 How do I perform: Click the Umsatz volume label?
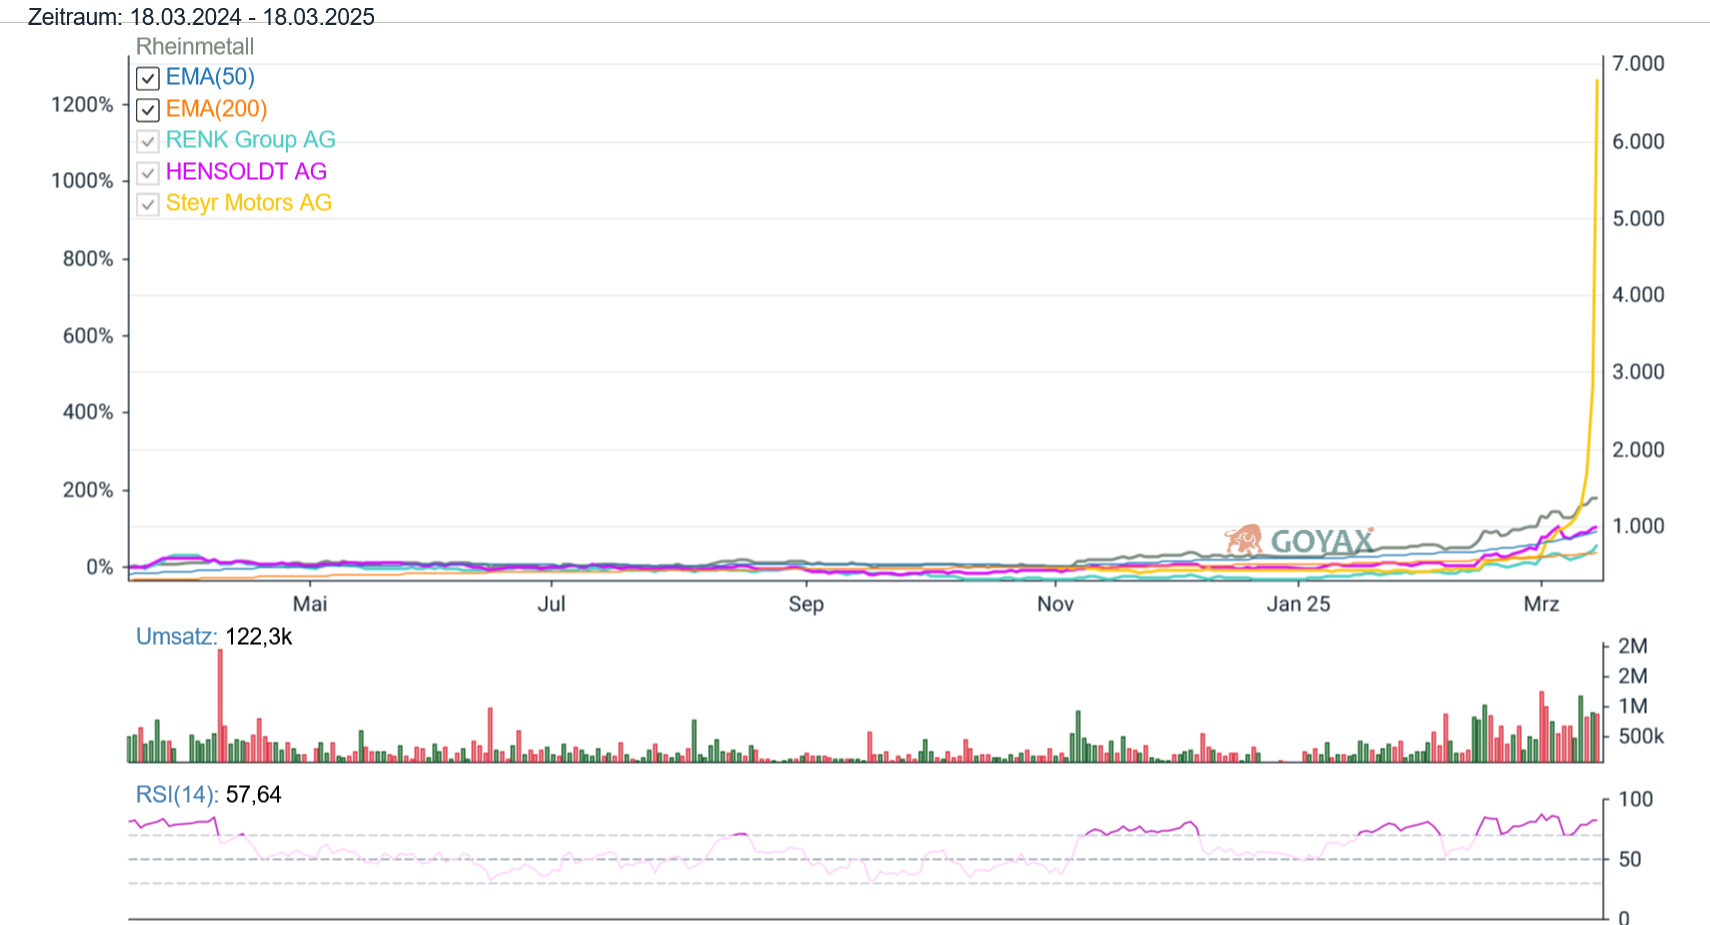tap(176, 637)
